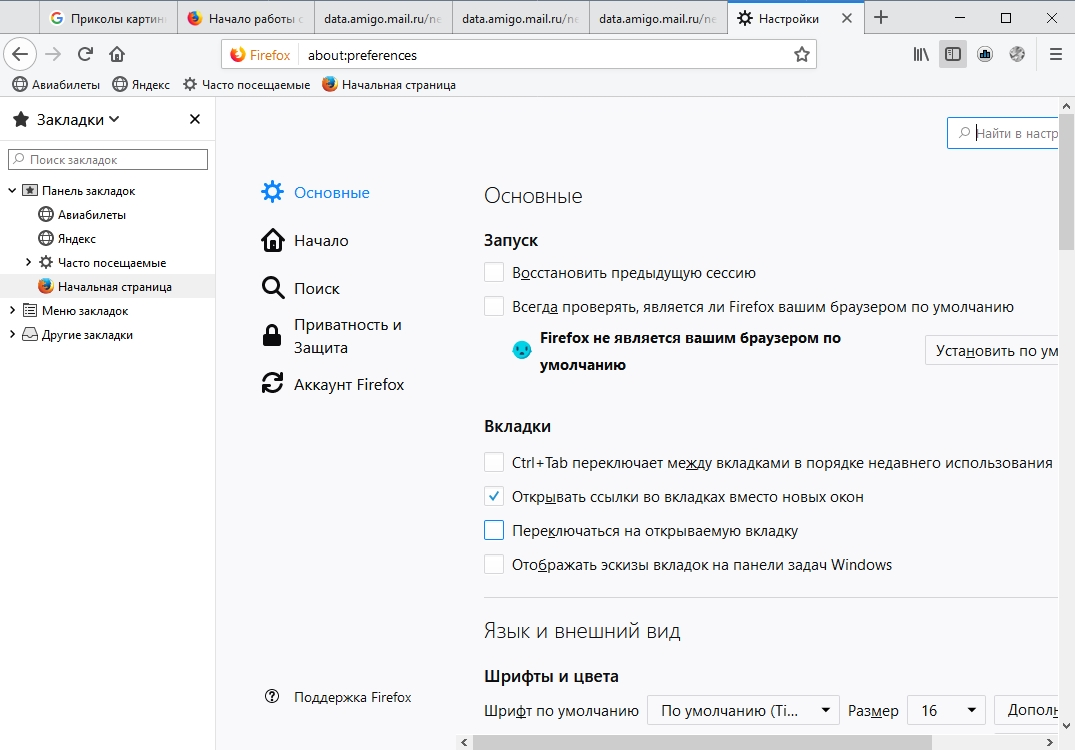Switch to the first data.amigo.mail.ru tab
1075x750 pixels.
tap(383, 19)
